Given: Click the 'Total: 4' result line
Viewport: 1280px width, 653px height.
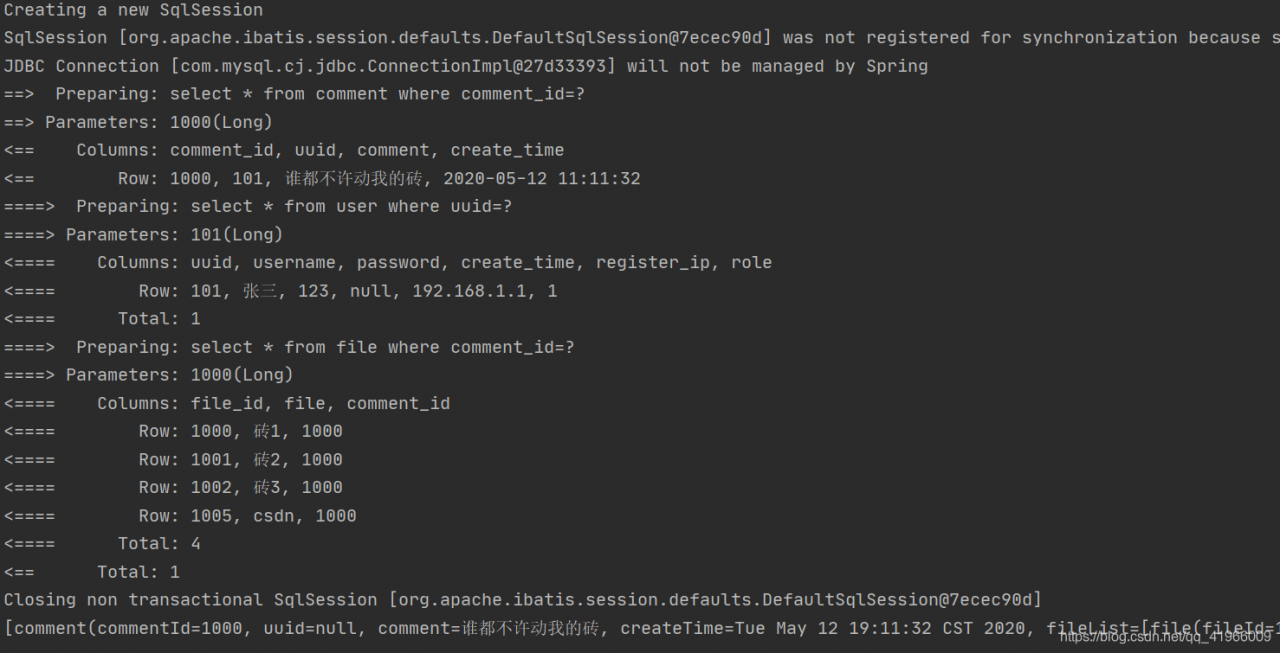Looking at the screenshot, I should (102, 544).
